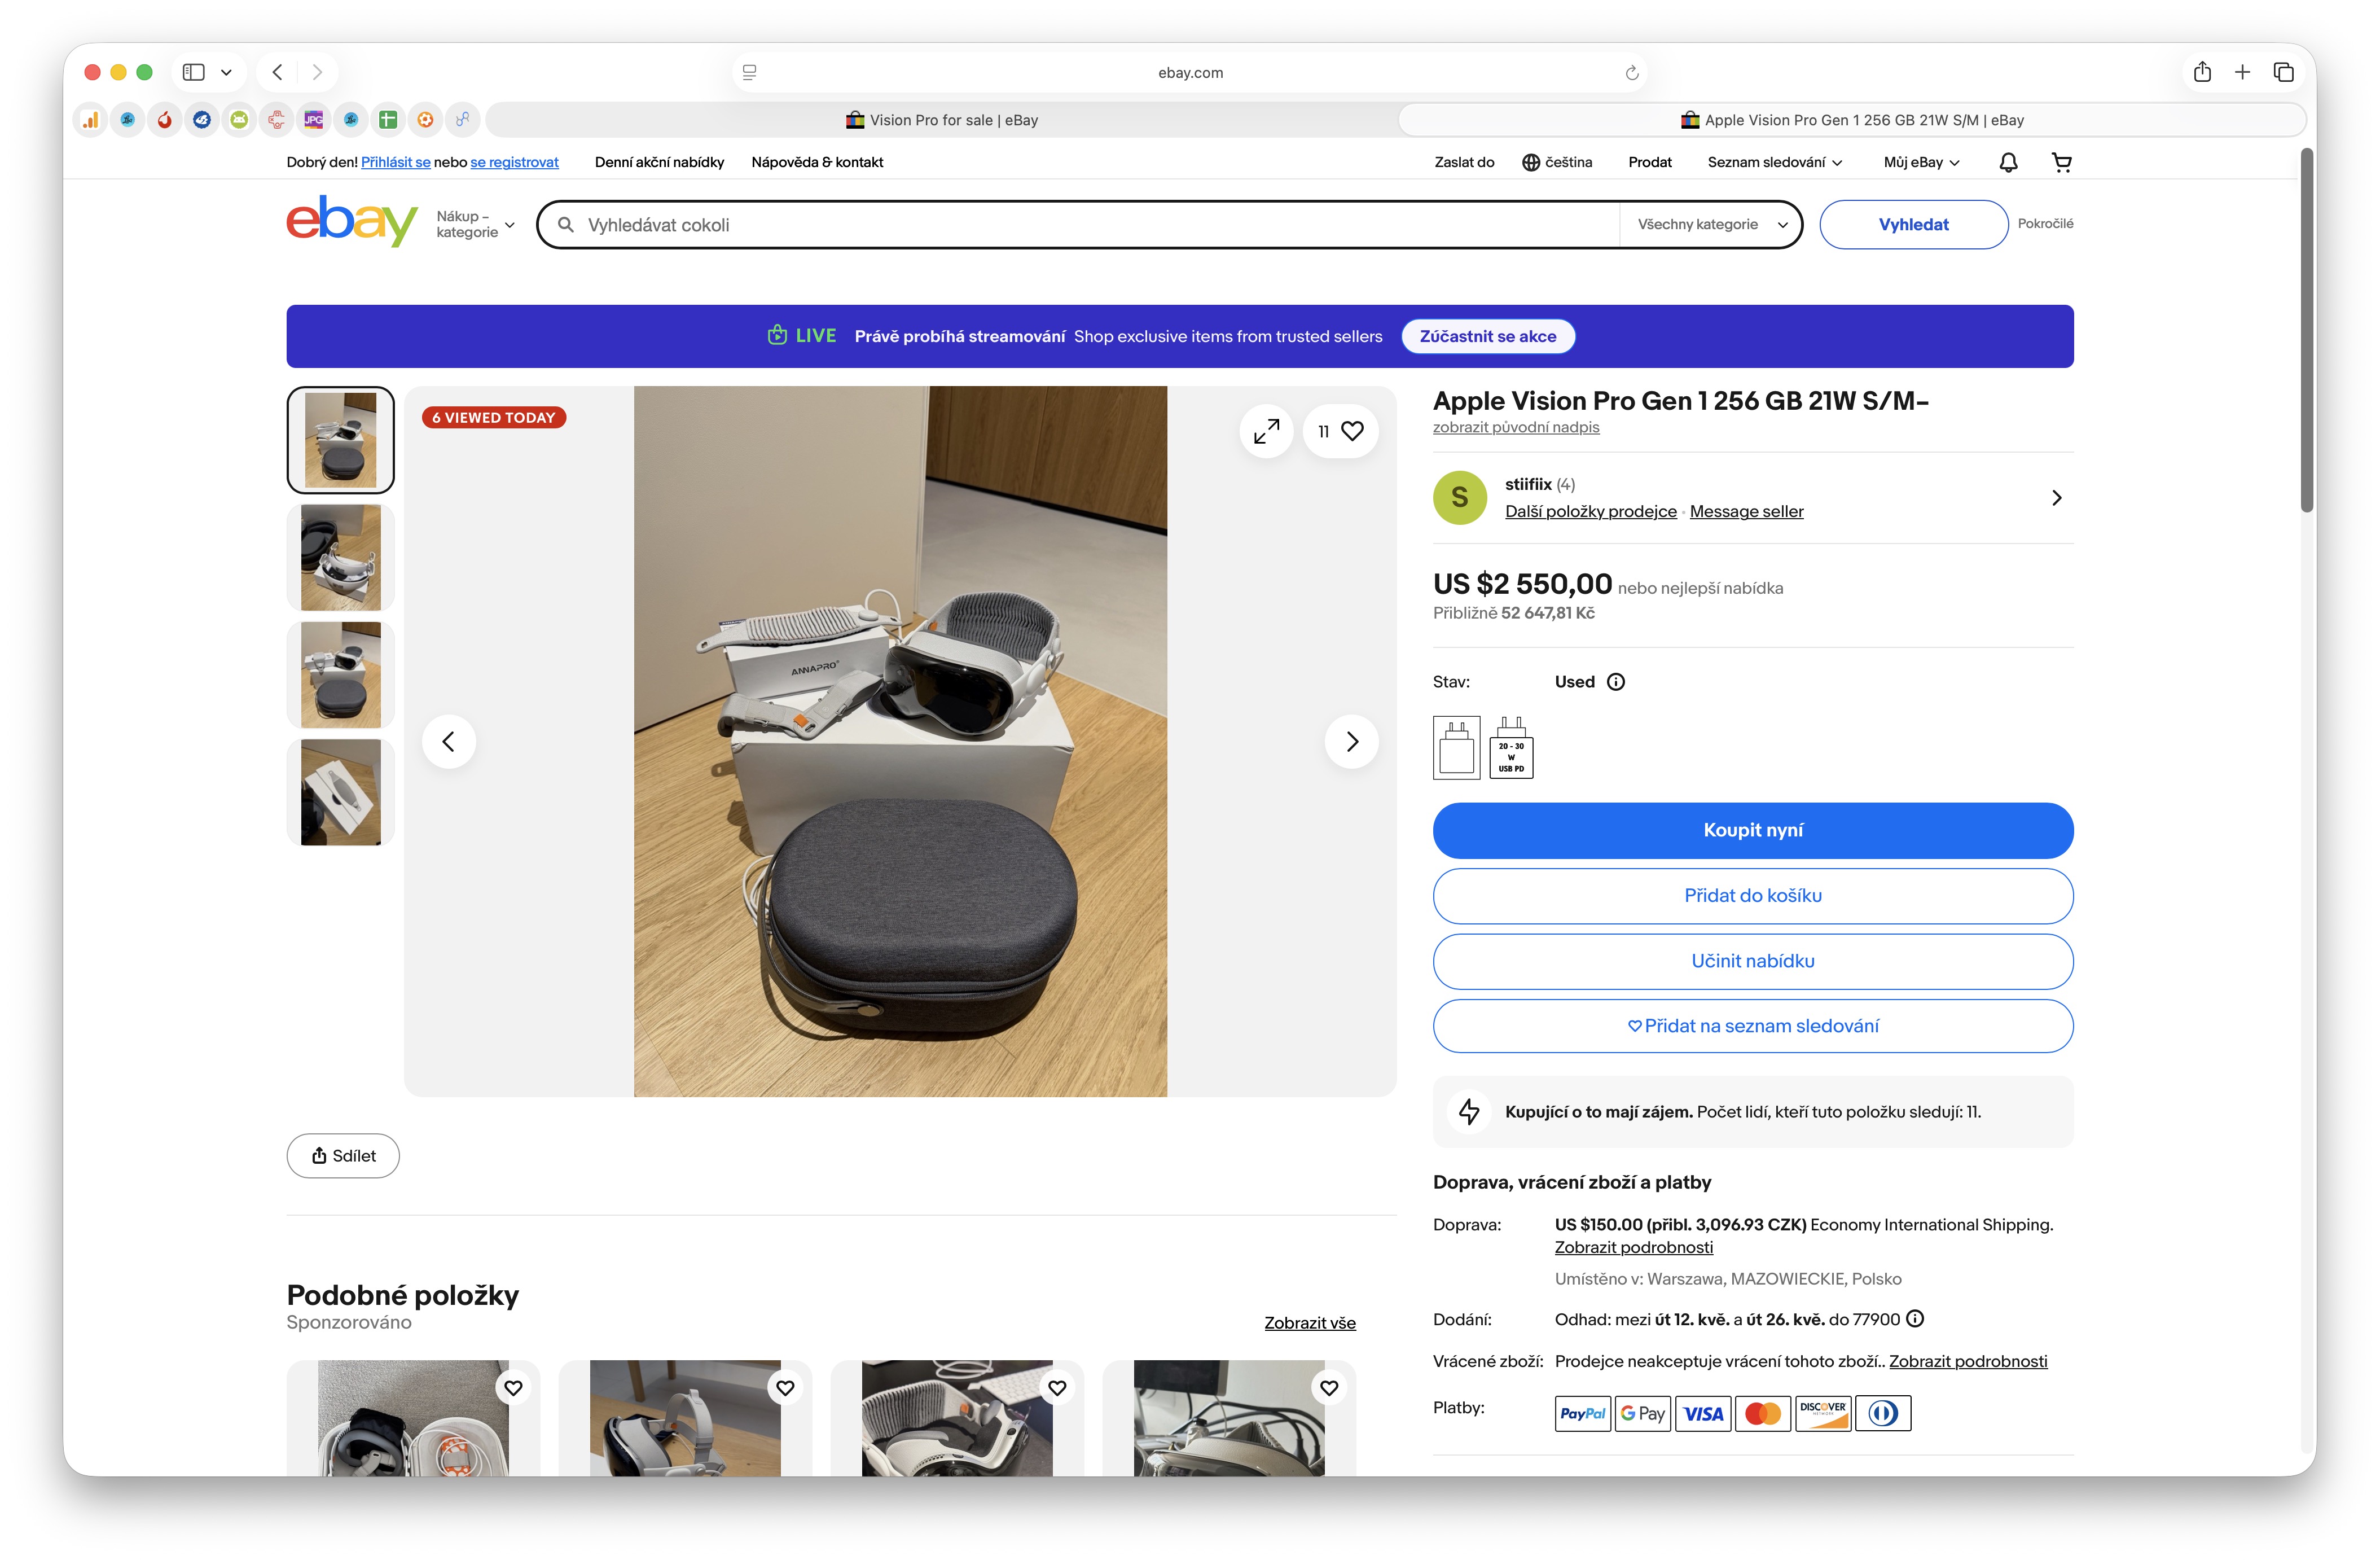Image resolution: width=2380 pixels, height=1560 pixels.
Task: Open the Všechny kategorie dropdown
Action: (1711, 225)
